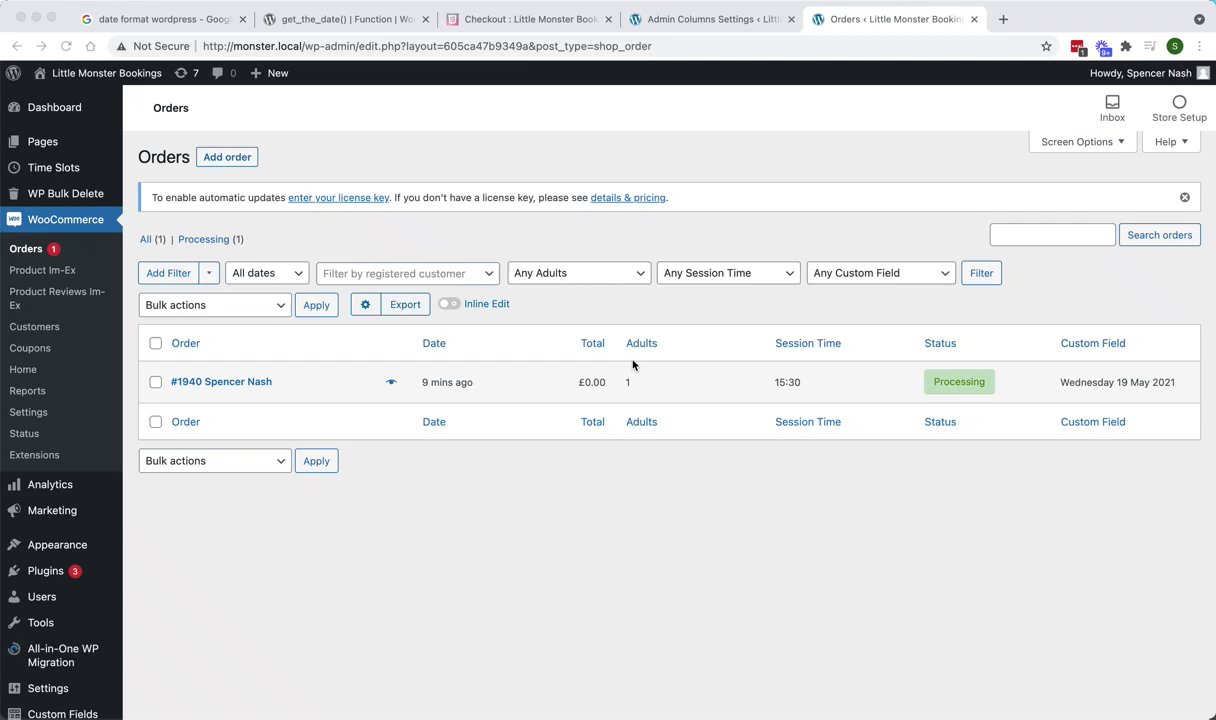Click the Add order button
This screenshot has height=720, width=1216.
click(227, 157)
